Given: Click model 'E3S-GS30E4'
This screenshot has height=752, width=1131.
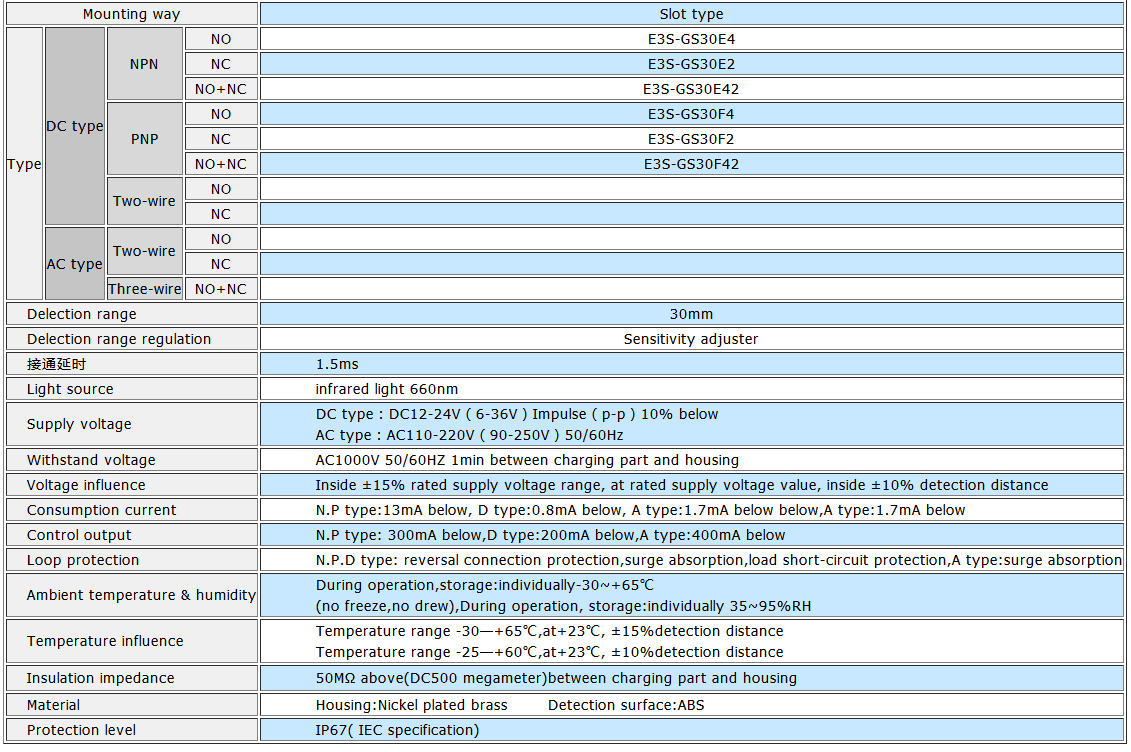Looking at the screenshot, I should pyautogui.click(x=691, y=39).
